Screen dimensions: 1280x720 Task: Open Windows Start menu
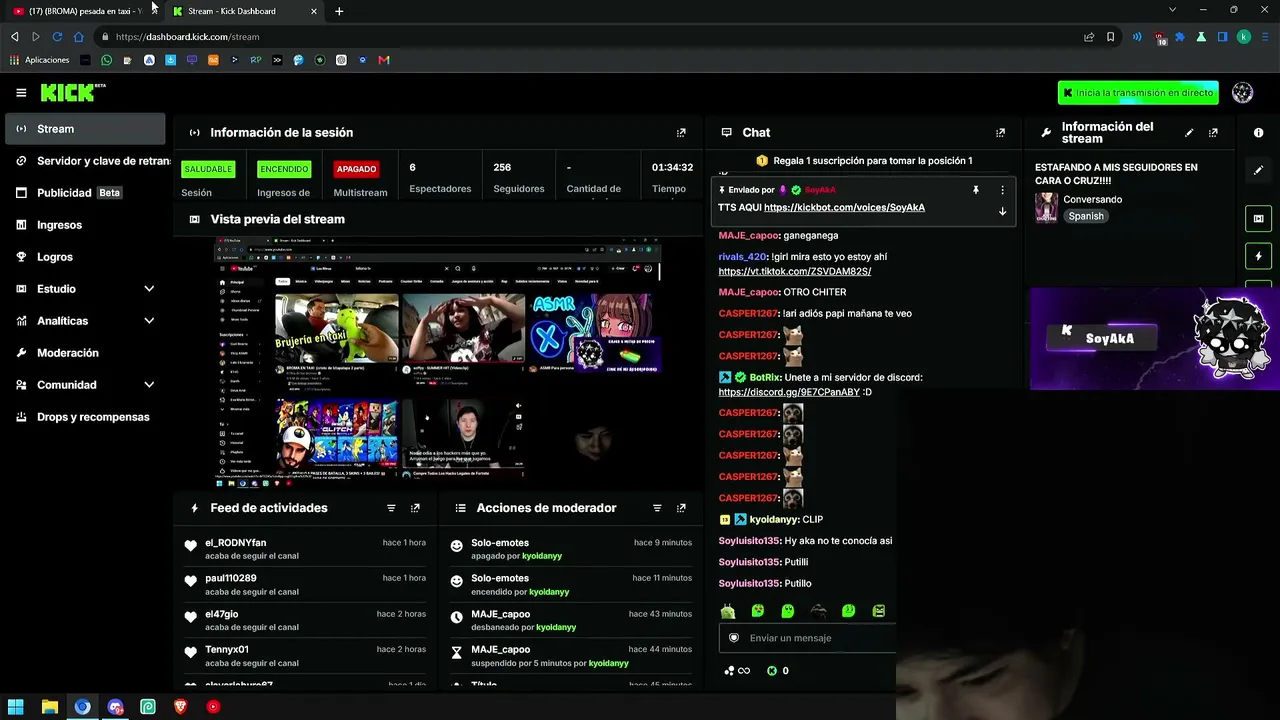coord(16,707)
